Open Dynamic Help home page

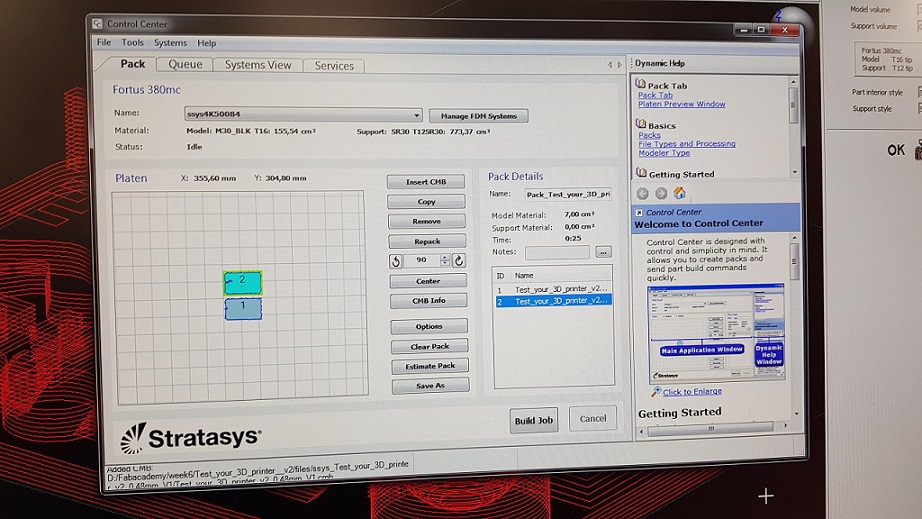pyautogui.click(x=680, y=193)
